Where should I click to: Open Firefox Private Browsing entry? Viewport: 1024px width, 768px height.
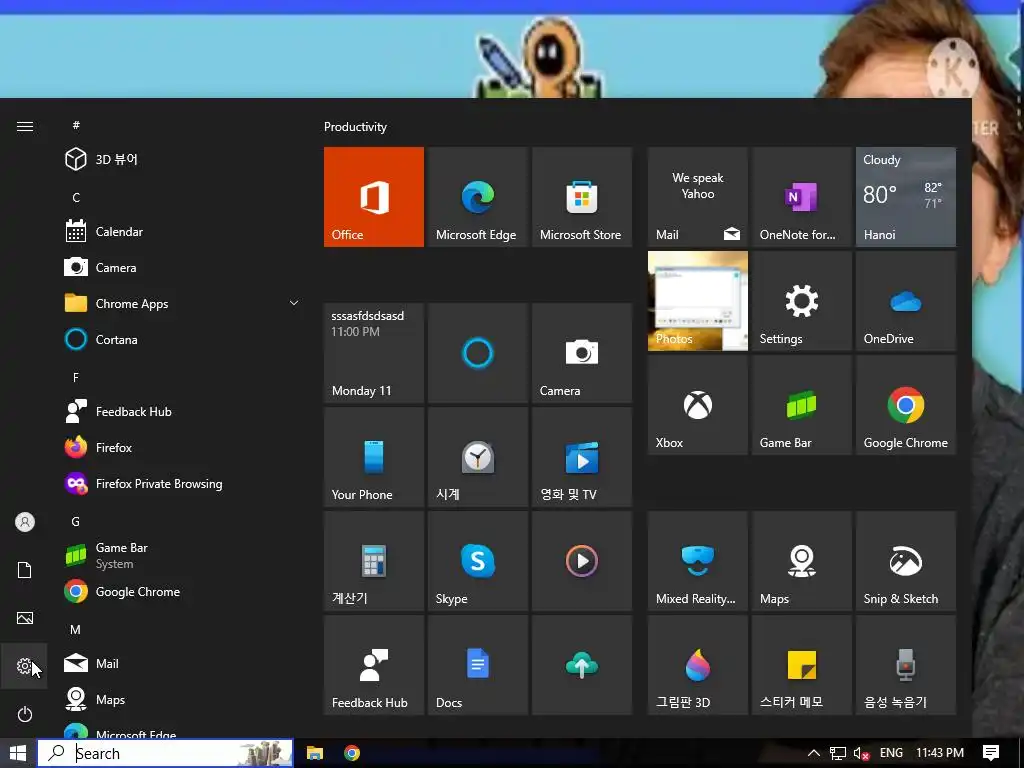point(182,483)
